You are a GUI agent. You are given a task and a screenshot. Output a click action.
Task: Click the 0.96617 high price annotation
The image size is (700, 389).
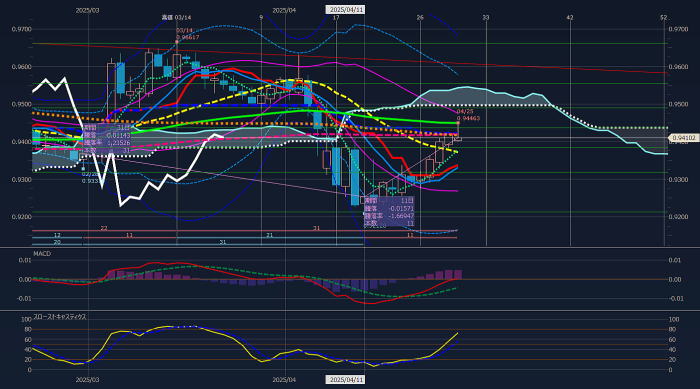[188, 38]
